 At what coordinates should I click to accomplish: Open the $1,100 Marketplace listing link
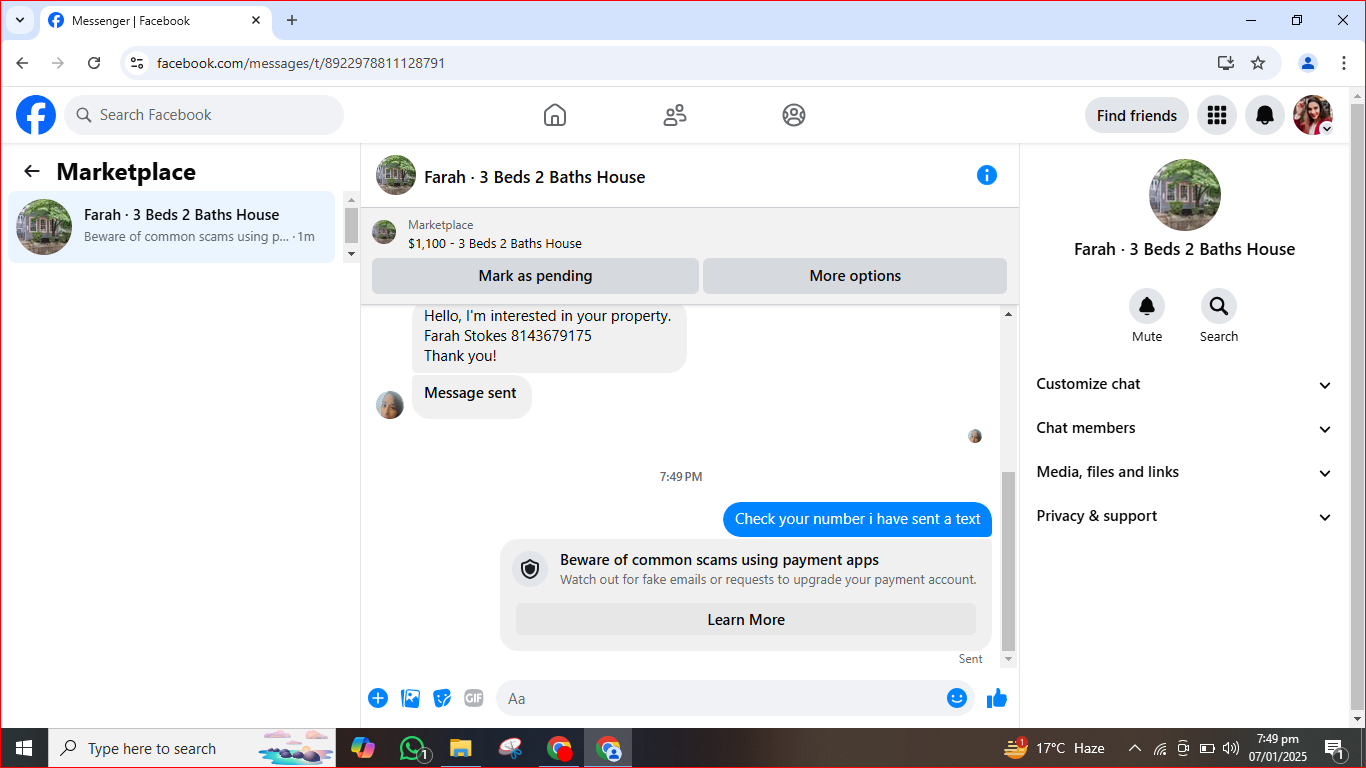click(494, 243)
